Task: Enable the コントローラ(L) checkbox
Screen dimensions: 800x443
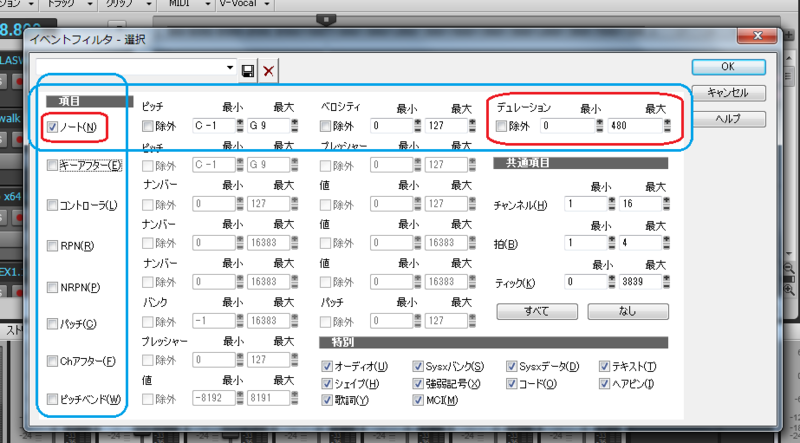Action: pyautogui.click(x=52, y=205)
